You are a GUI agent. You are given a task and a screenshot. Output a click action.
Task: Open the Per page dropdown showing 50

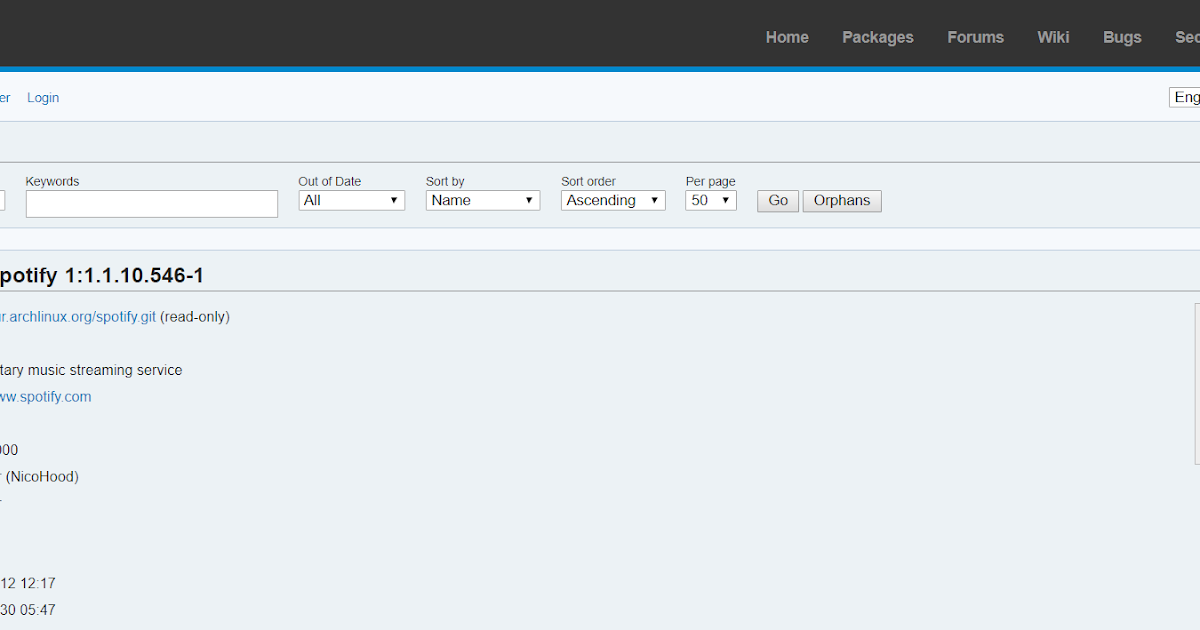pyautogui.click(x=710, y=200)
